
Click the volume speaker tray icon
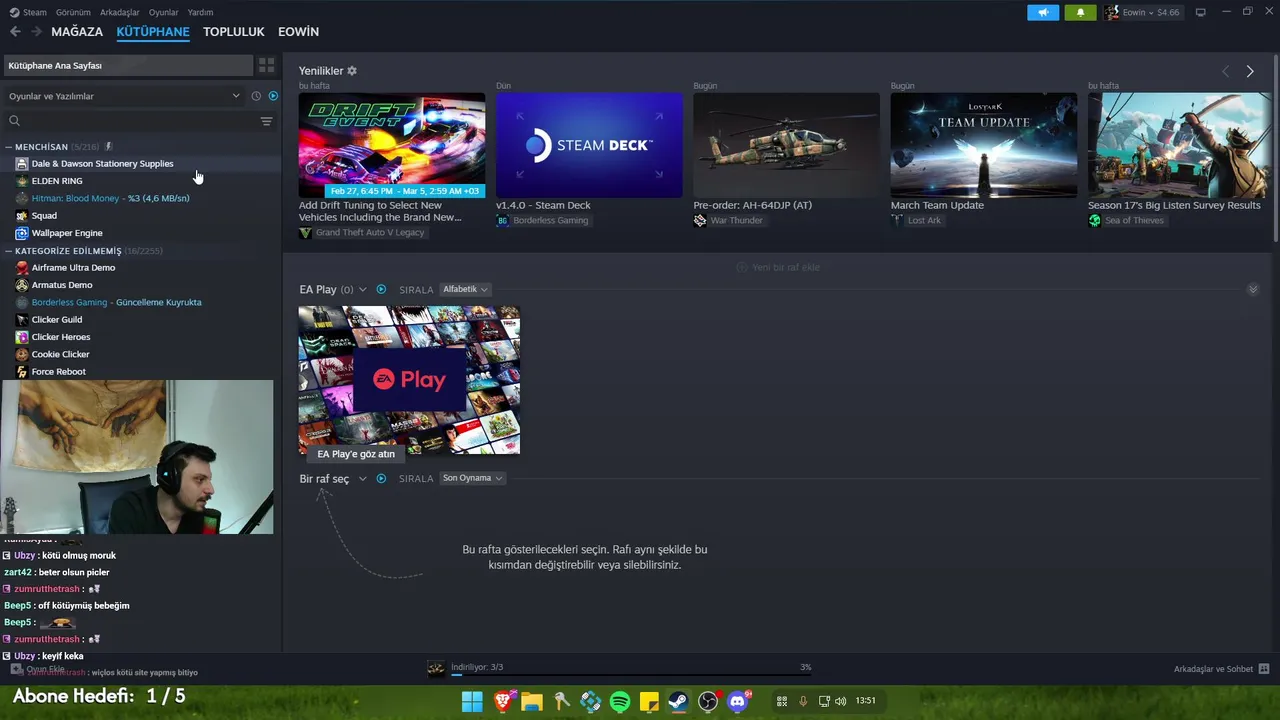[840, 701]
